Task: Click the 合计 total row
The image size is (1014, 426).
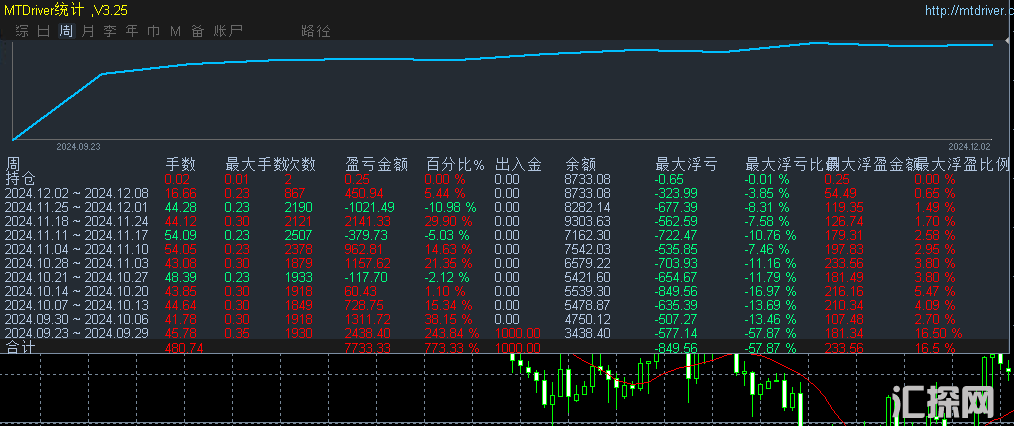Action: coord(21,348)
